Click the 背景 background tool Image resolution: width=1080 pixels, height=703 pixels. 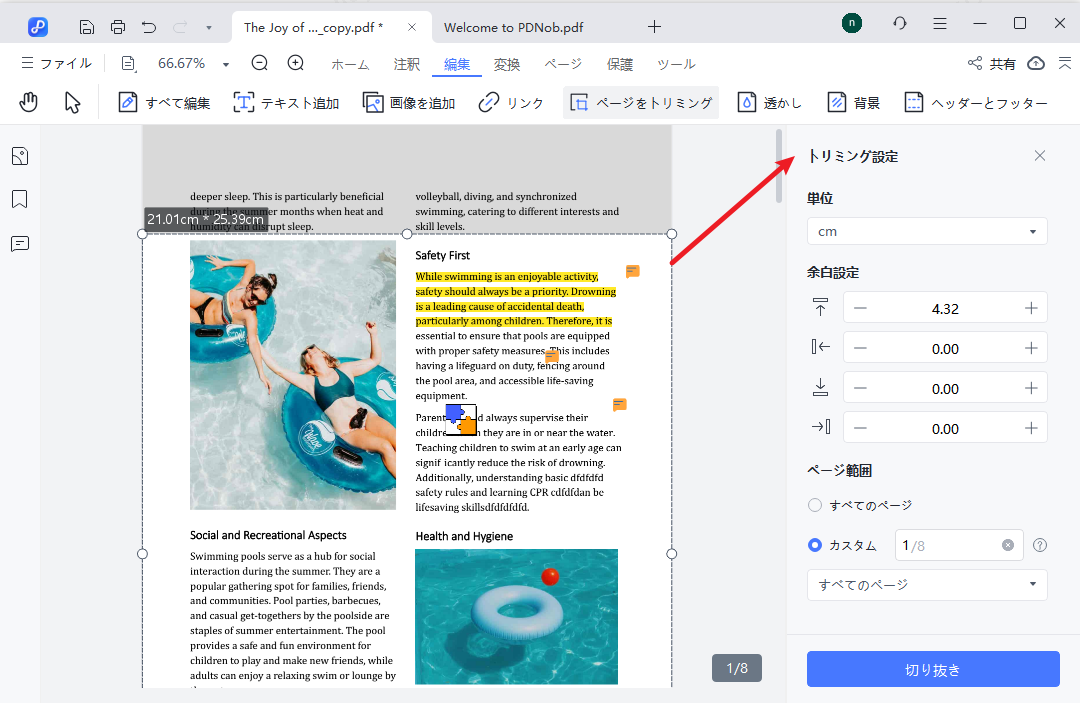coord(854,103)
